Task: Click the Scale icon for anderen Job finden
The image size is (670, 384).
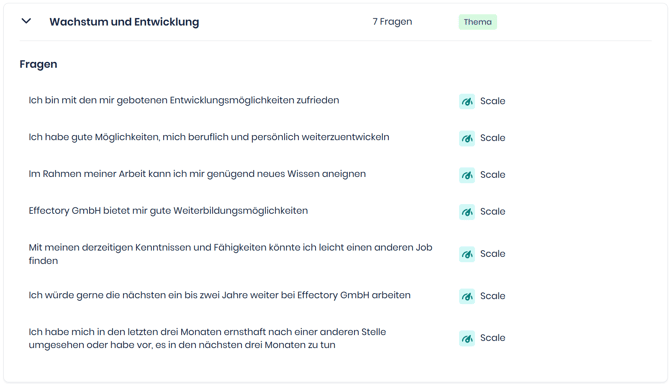Action: pyautogui.click(x=467, y=254)
